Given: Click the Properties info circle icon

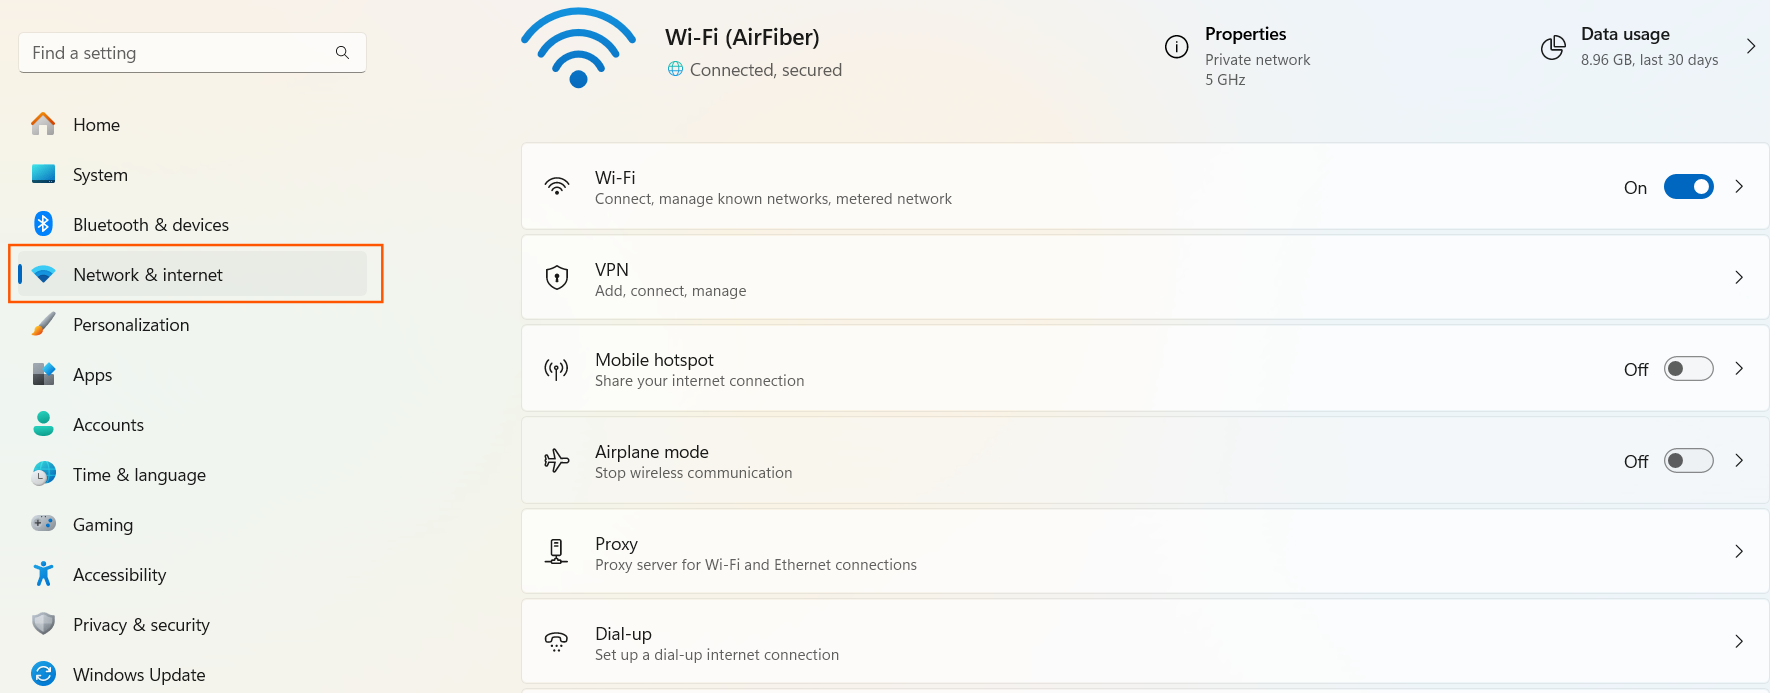Looking at the screenshot, I should pyautogui.click(x=1177, y=47).
